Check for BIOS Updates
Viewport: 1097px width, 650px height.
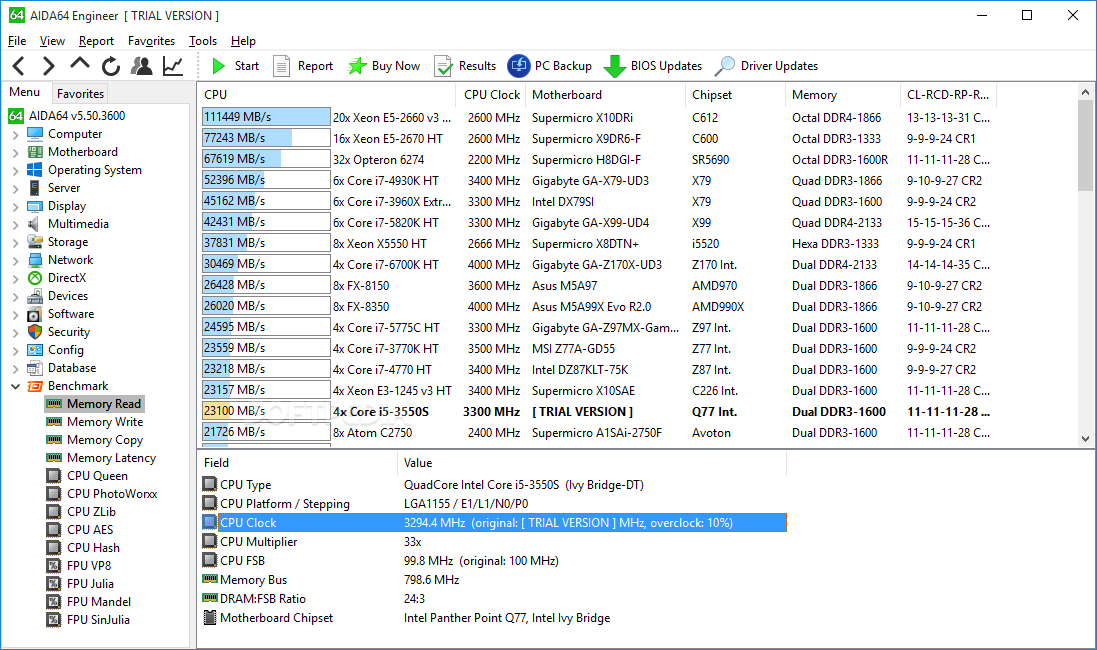pyautogui.click(x=653, y=66)
